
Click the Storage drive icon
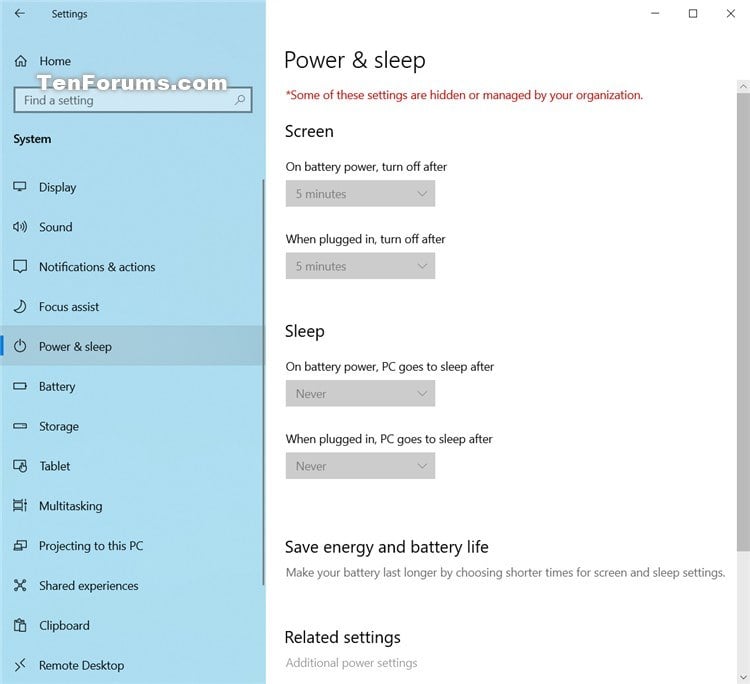pos(20,426)
